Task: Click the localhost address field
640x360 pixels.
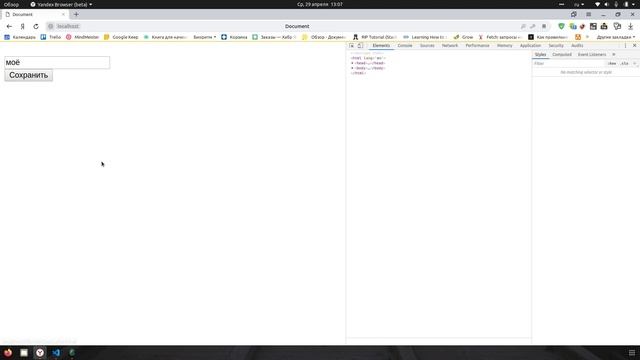Action: [68, 26]
